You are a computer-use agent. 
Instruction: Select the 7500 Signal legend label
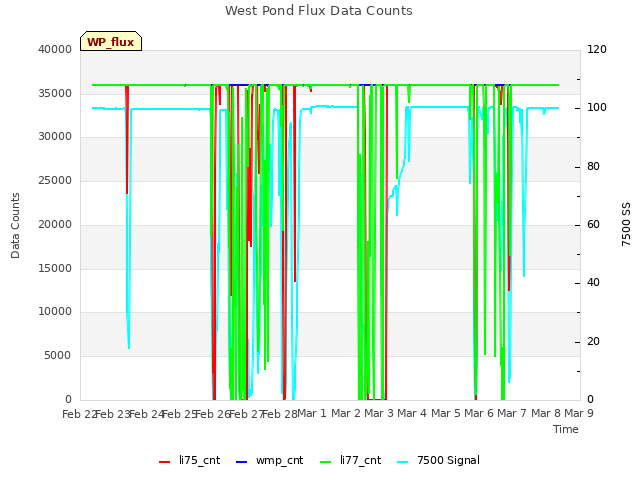pos(448,460)
